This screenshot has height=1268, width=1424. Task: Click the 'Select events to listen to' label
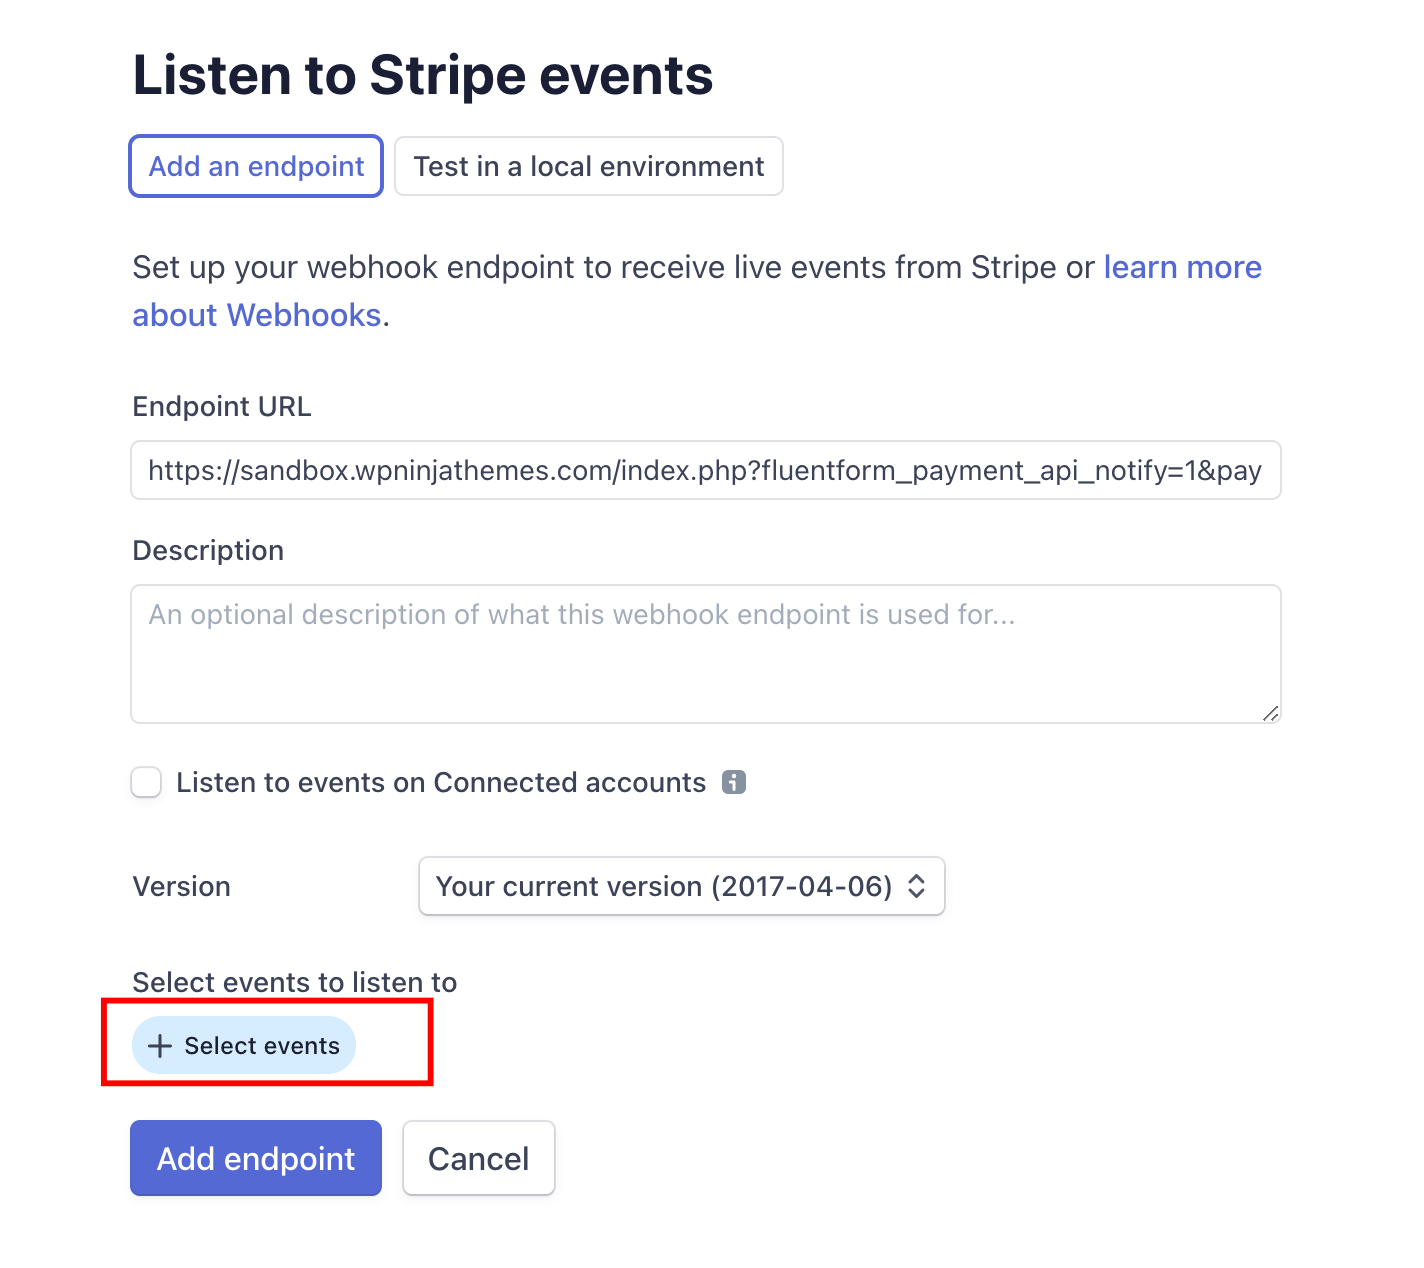tap(295, 982)
